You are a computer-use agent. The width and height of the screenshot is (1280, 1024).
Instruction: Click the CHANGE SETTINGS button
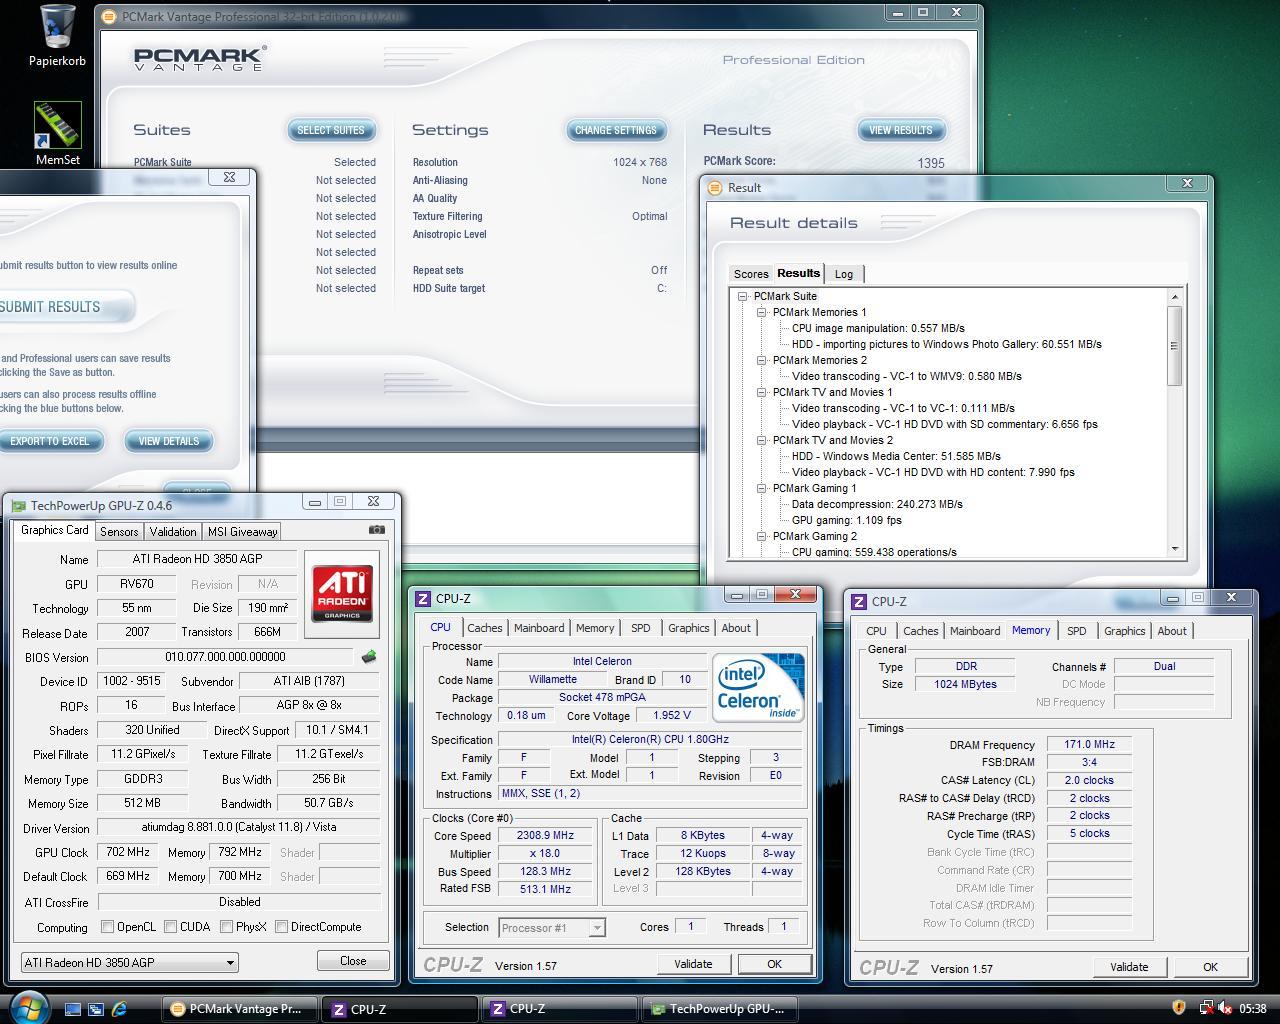tap(616, 130)
